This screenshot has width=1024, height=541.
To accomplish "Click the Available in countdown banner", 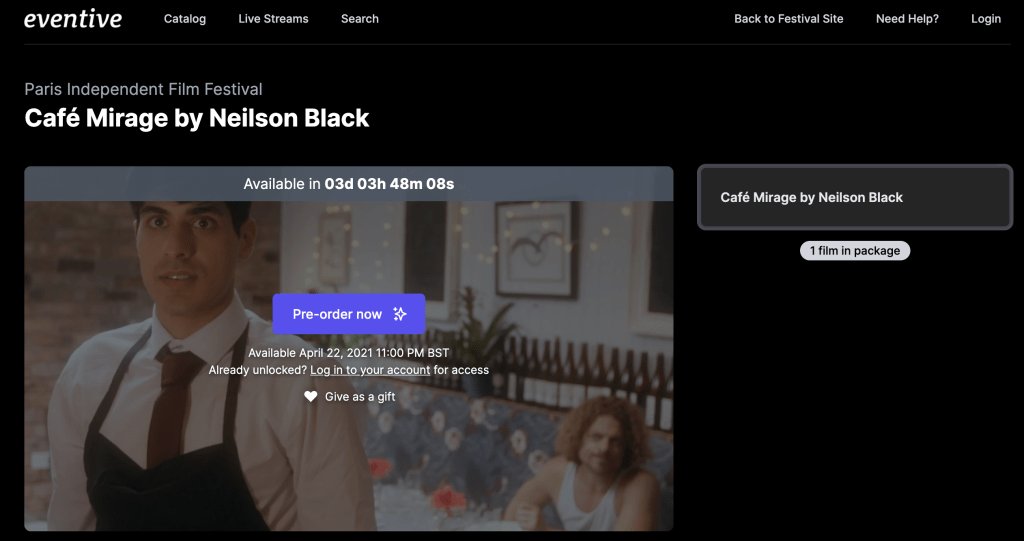I will [349, 184].
